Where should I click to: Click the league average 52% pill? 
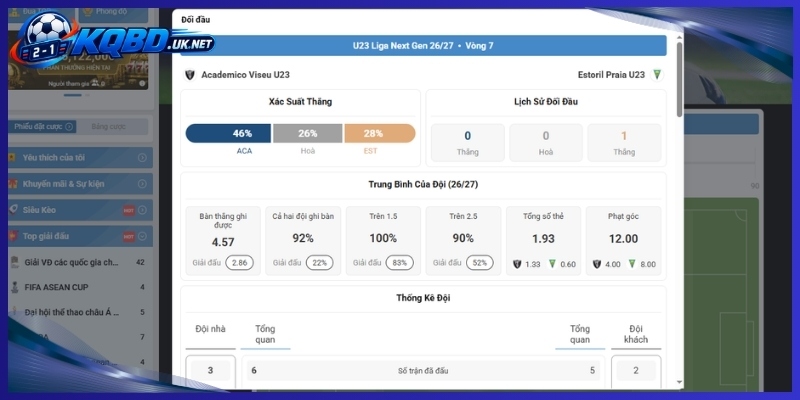point(480,263)
